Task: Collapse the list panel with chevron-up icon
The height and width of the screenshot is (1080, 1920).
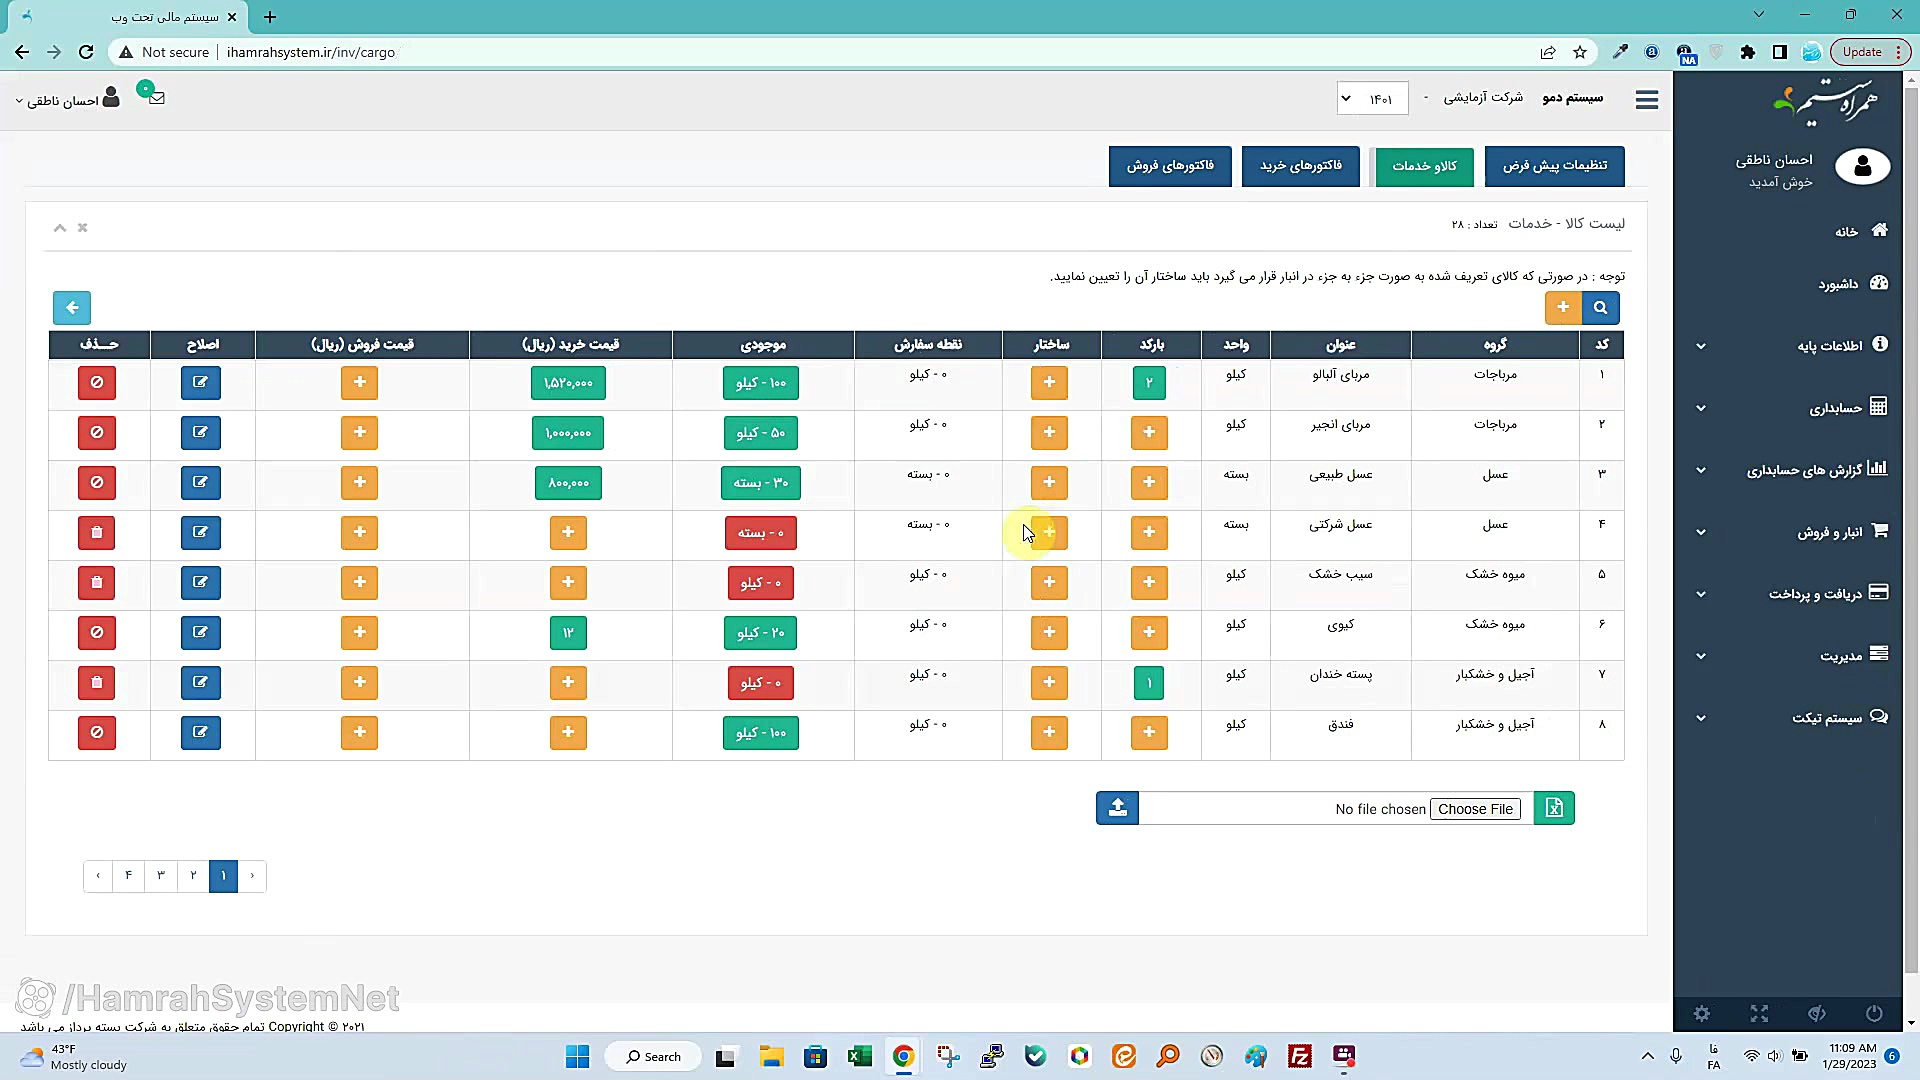Action: click(x=60, y=228)
